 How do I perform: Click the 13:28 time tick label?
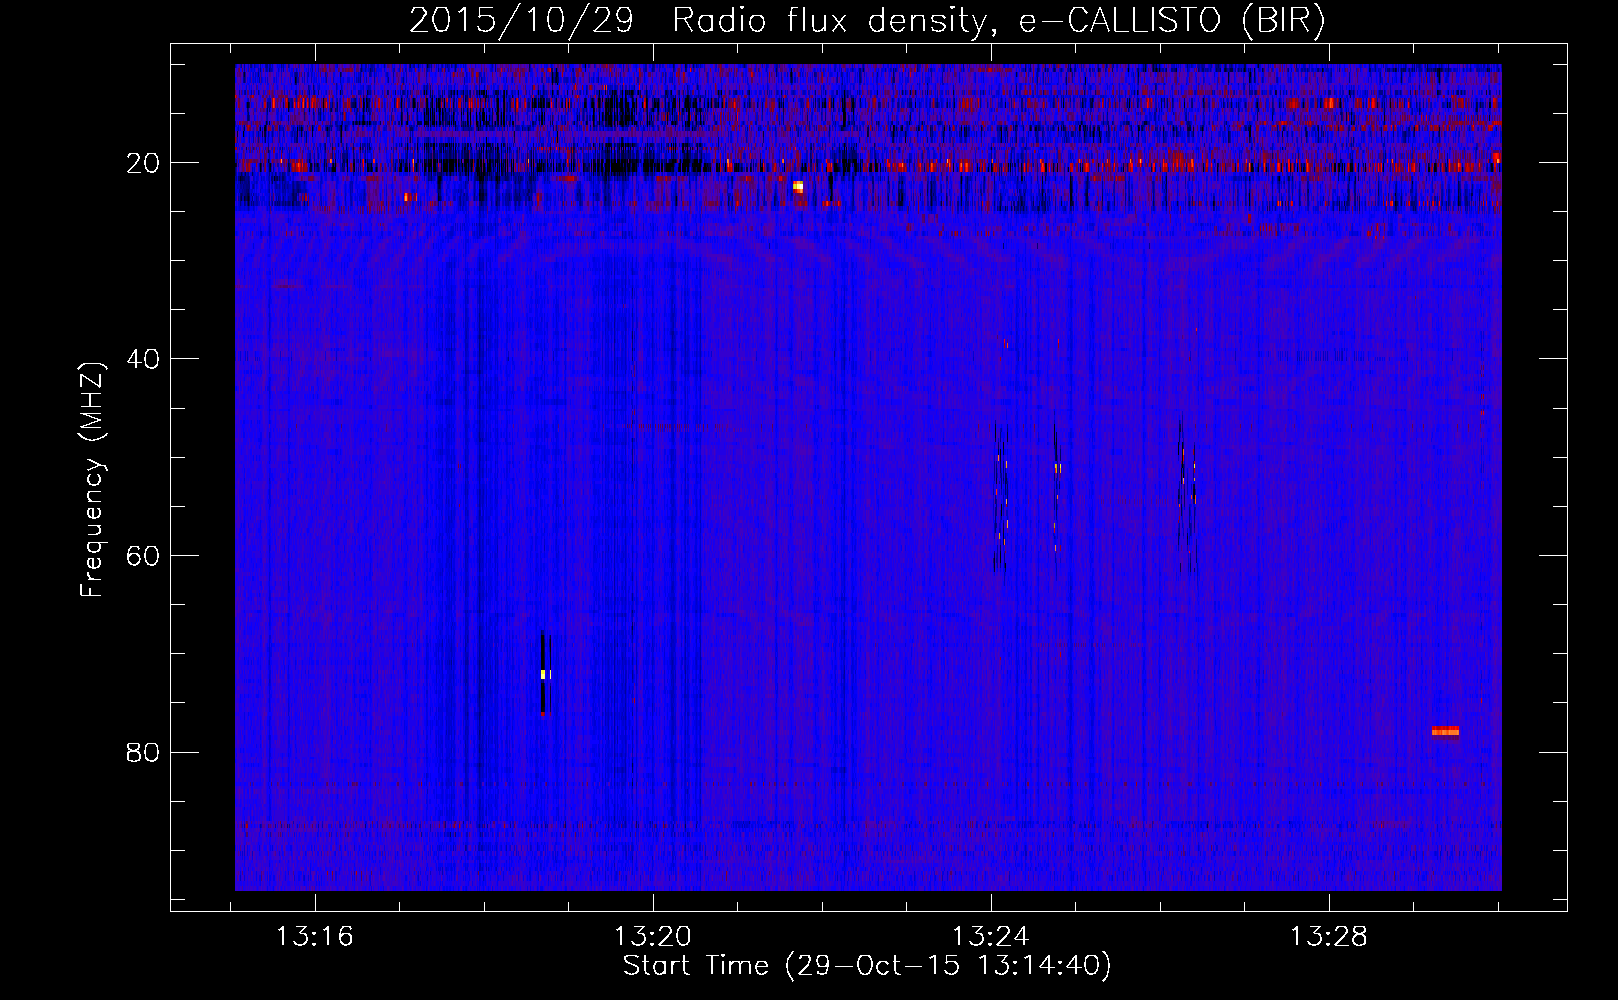1328,937
